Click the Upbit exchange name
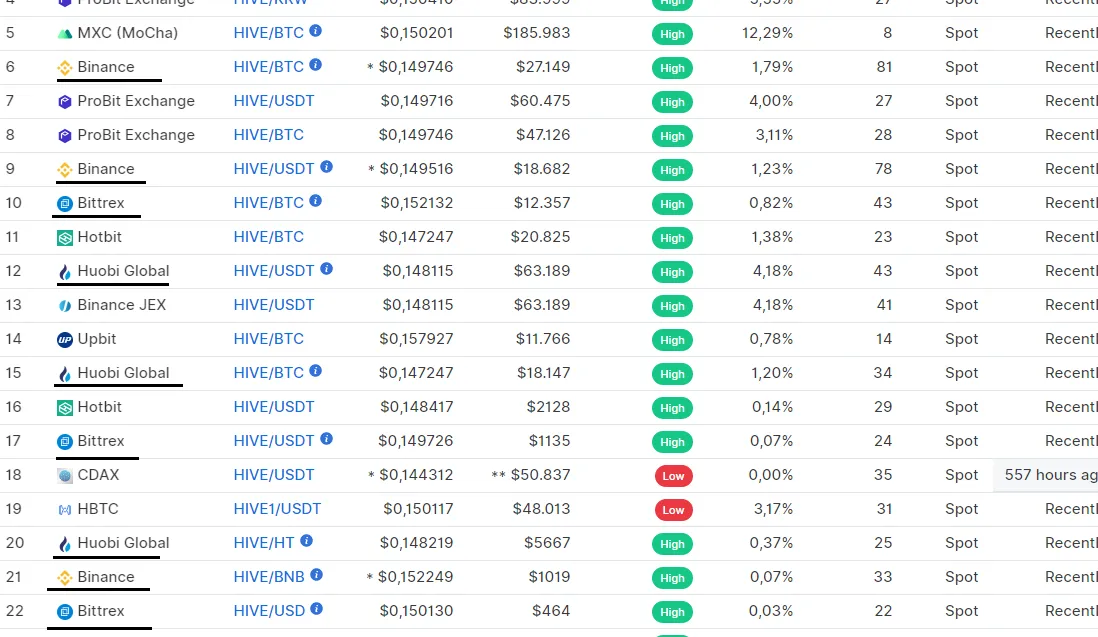The width and height of the screenshot is (1098, 637). 97,339
